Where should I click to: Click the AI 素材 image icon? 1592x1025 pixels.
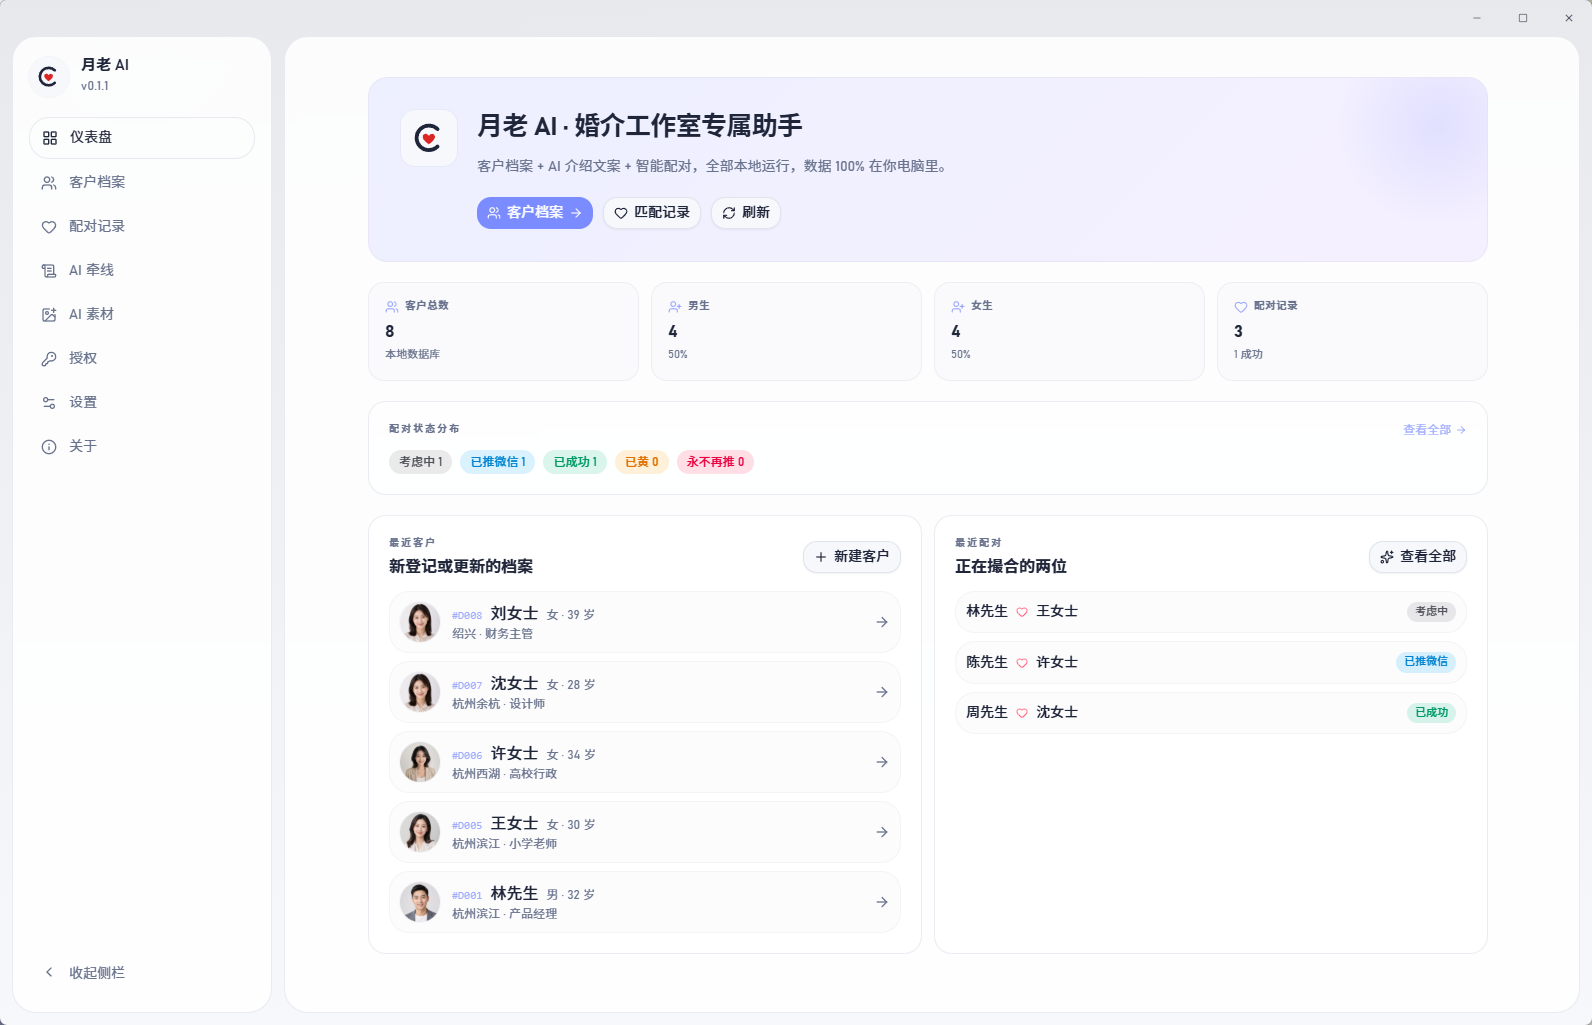coord(49,315)
